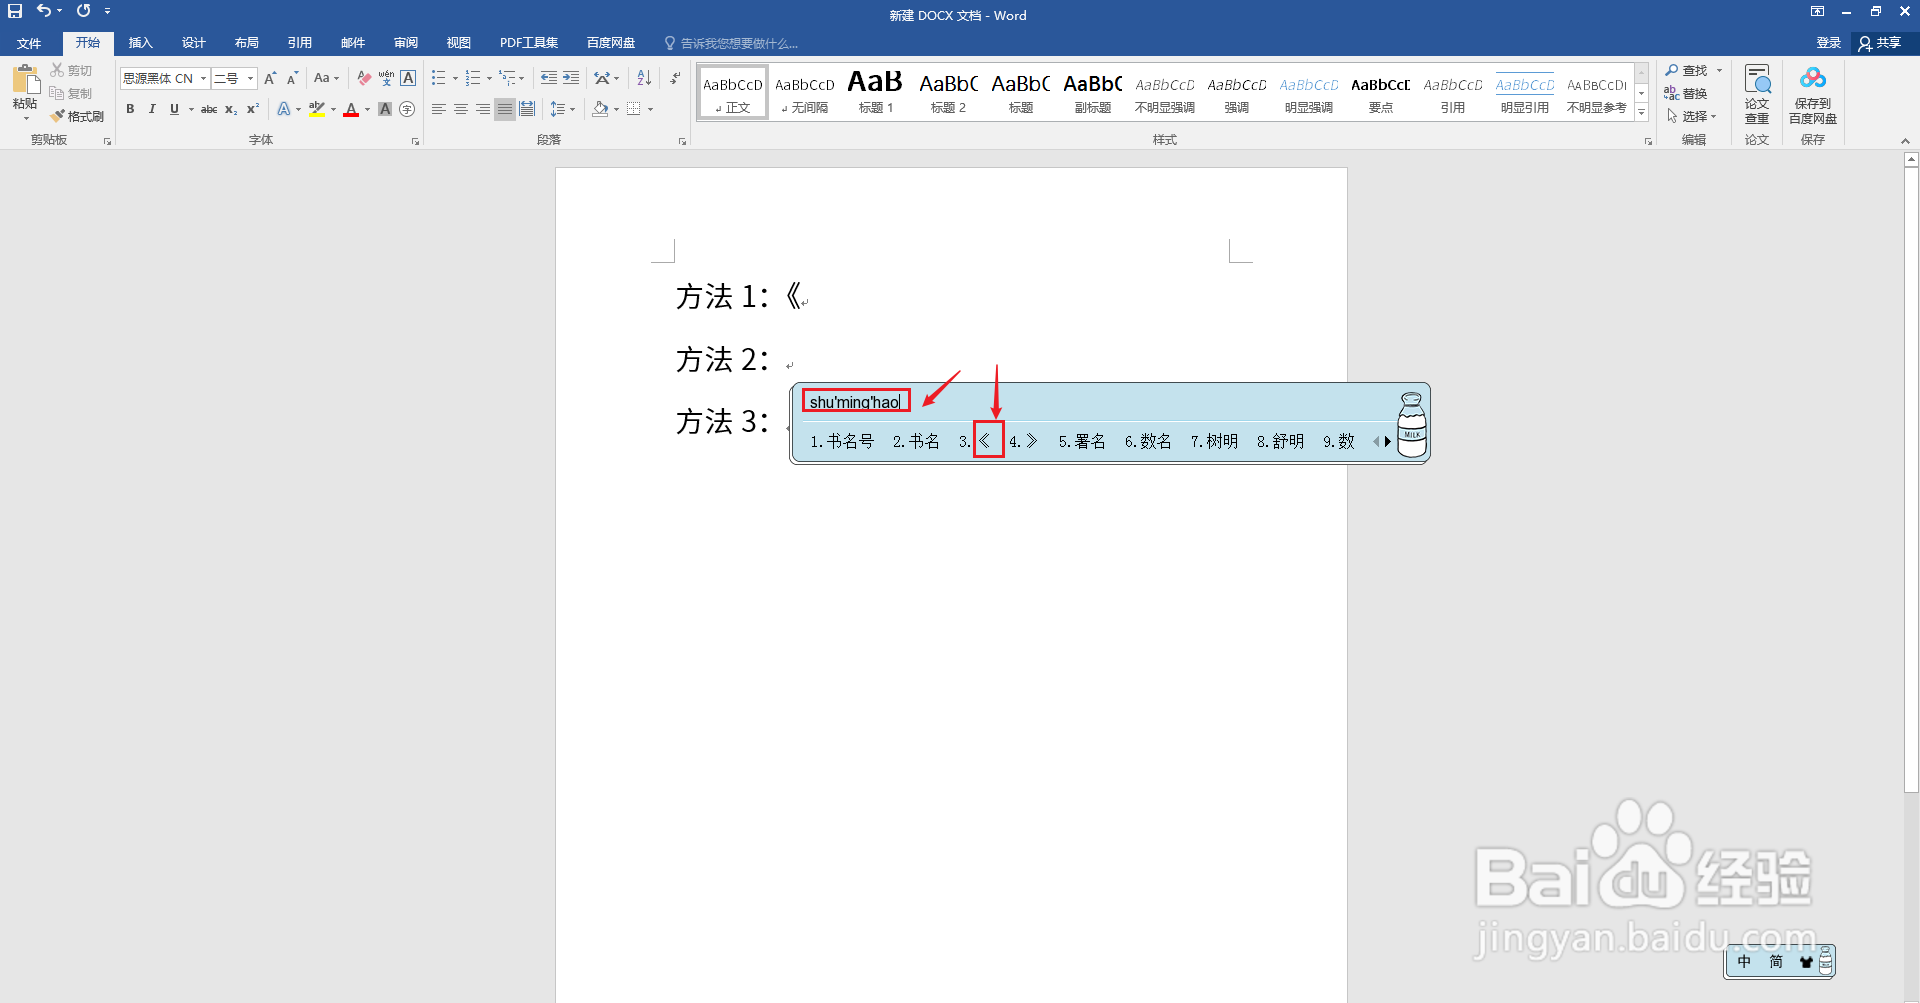Align text left

(439, 109)
